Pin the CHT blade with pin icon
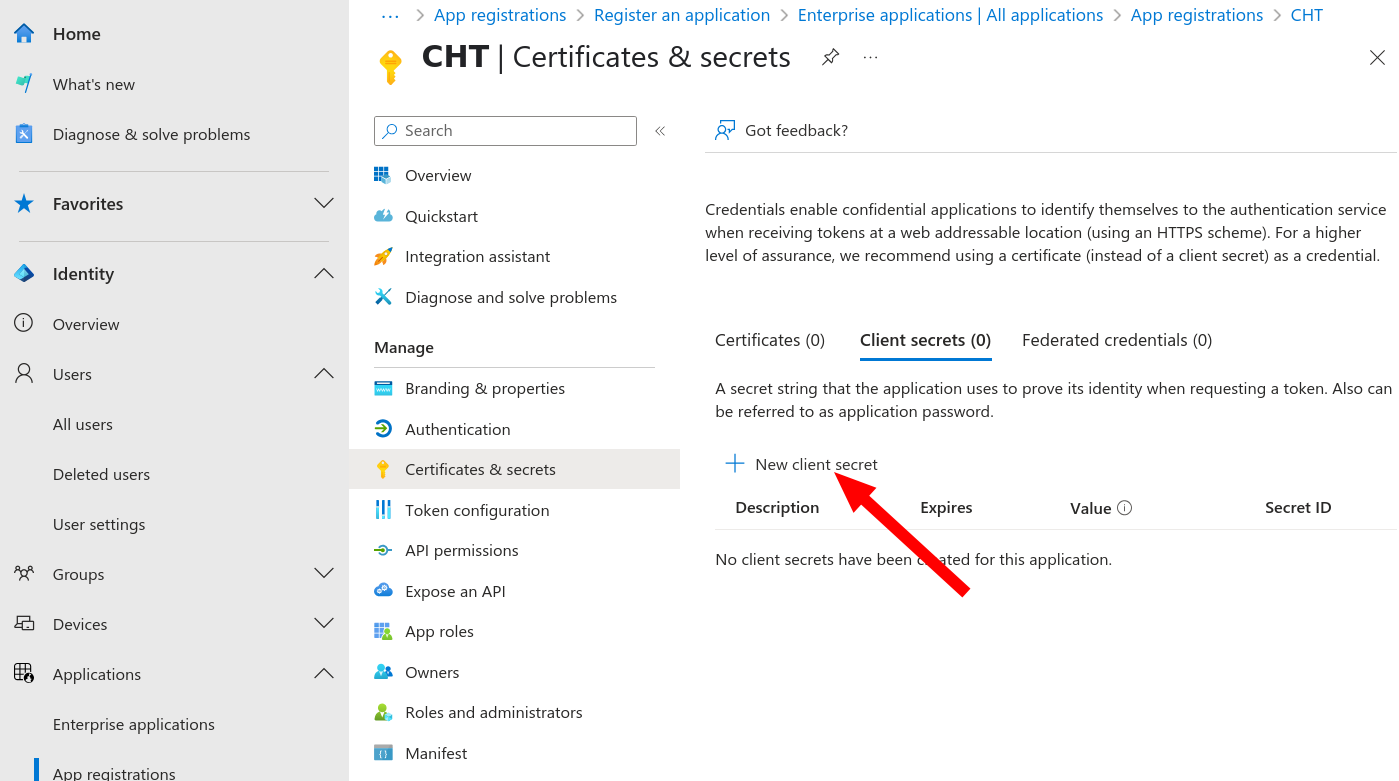Screen dimensions: 1399x781 830,57
